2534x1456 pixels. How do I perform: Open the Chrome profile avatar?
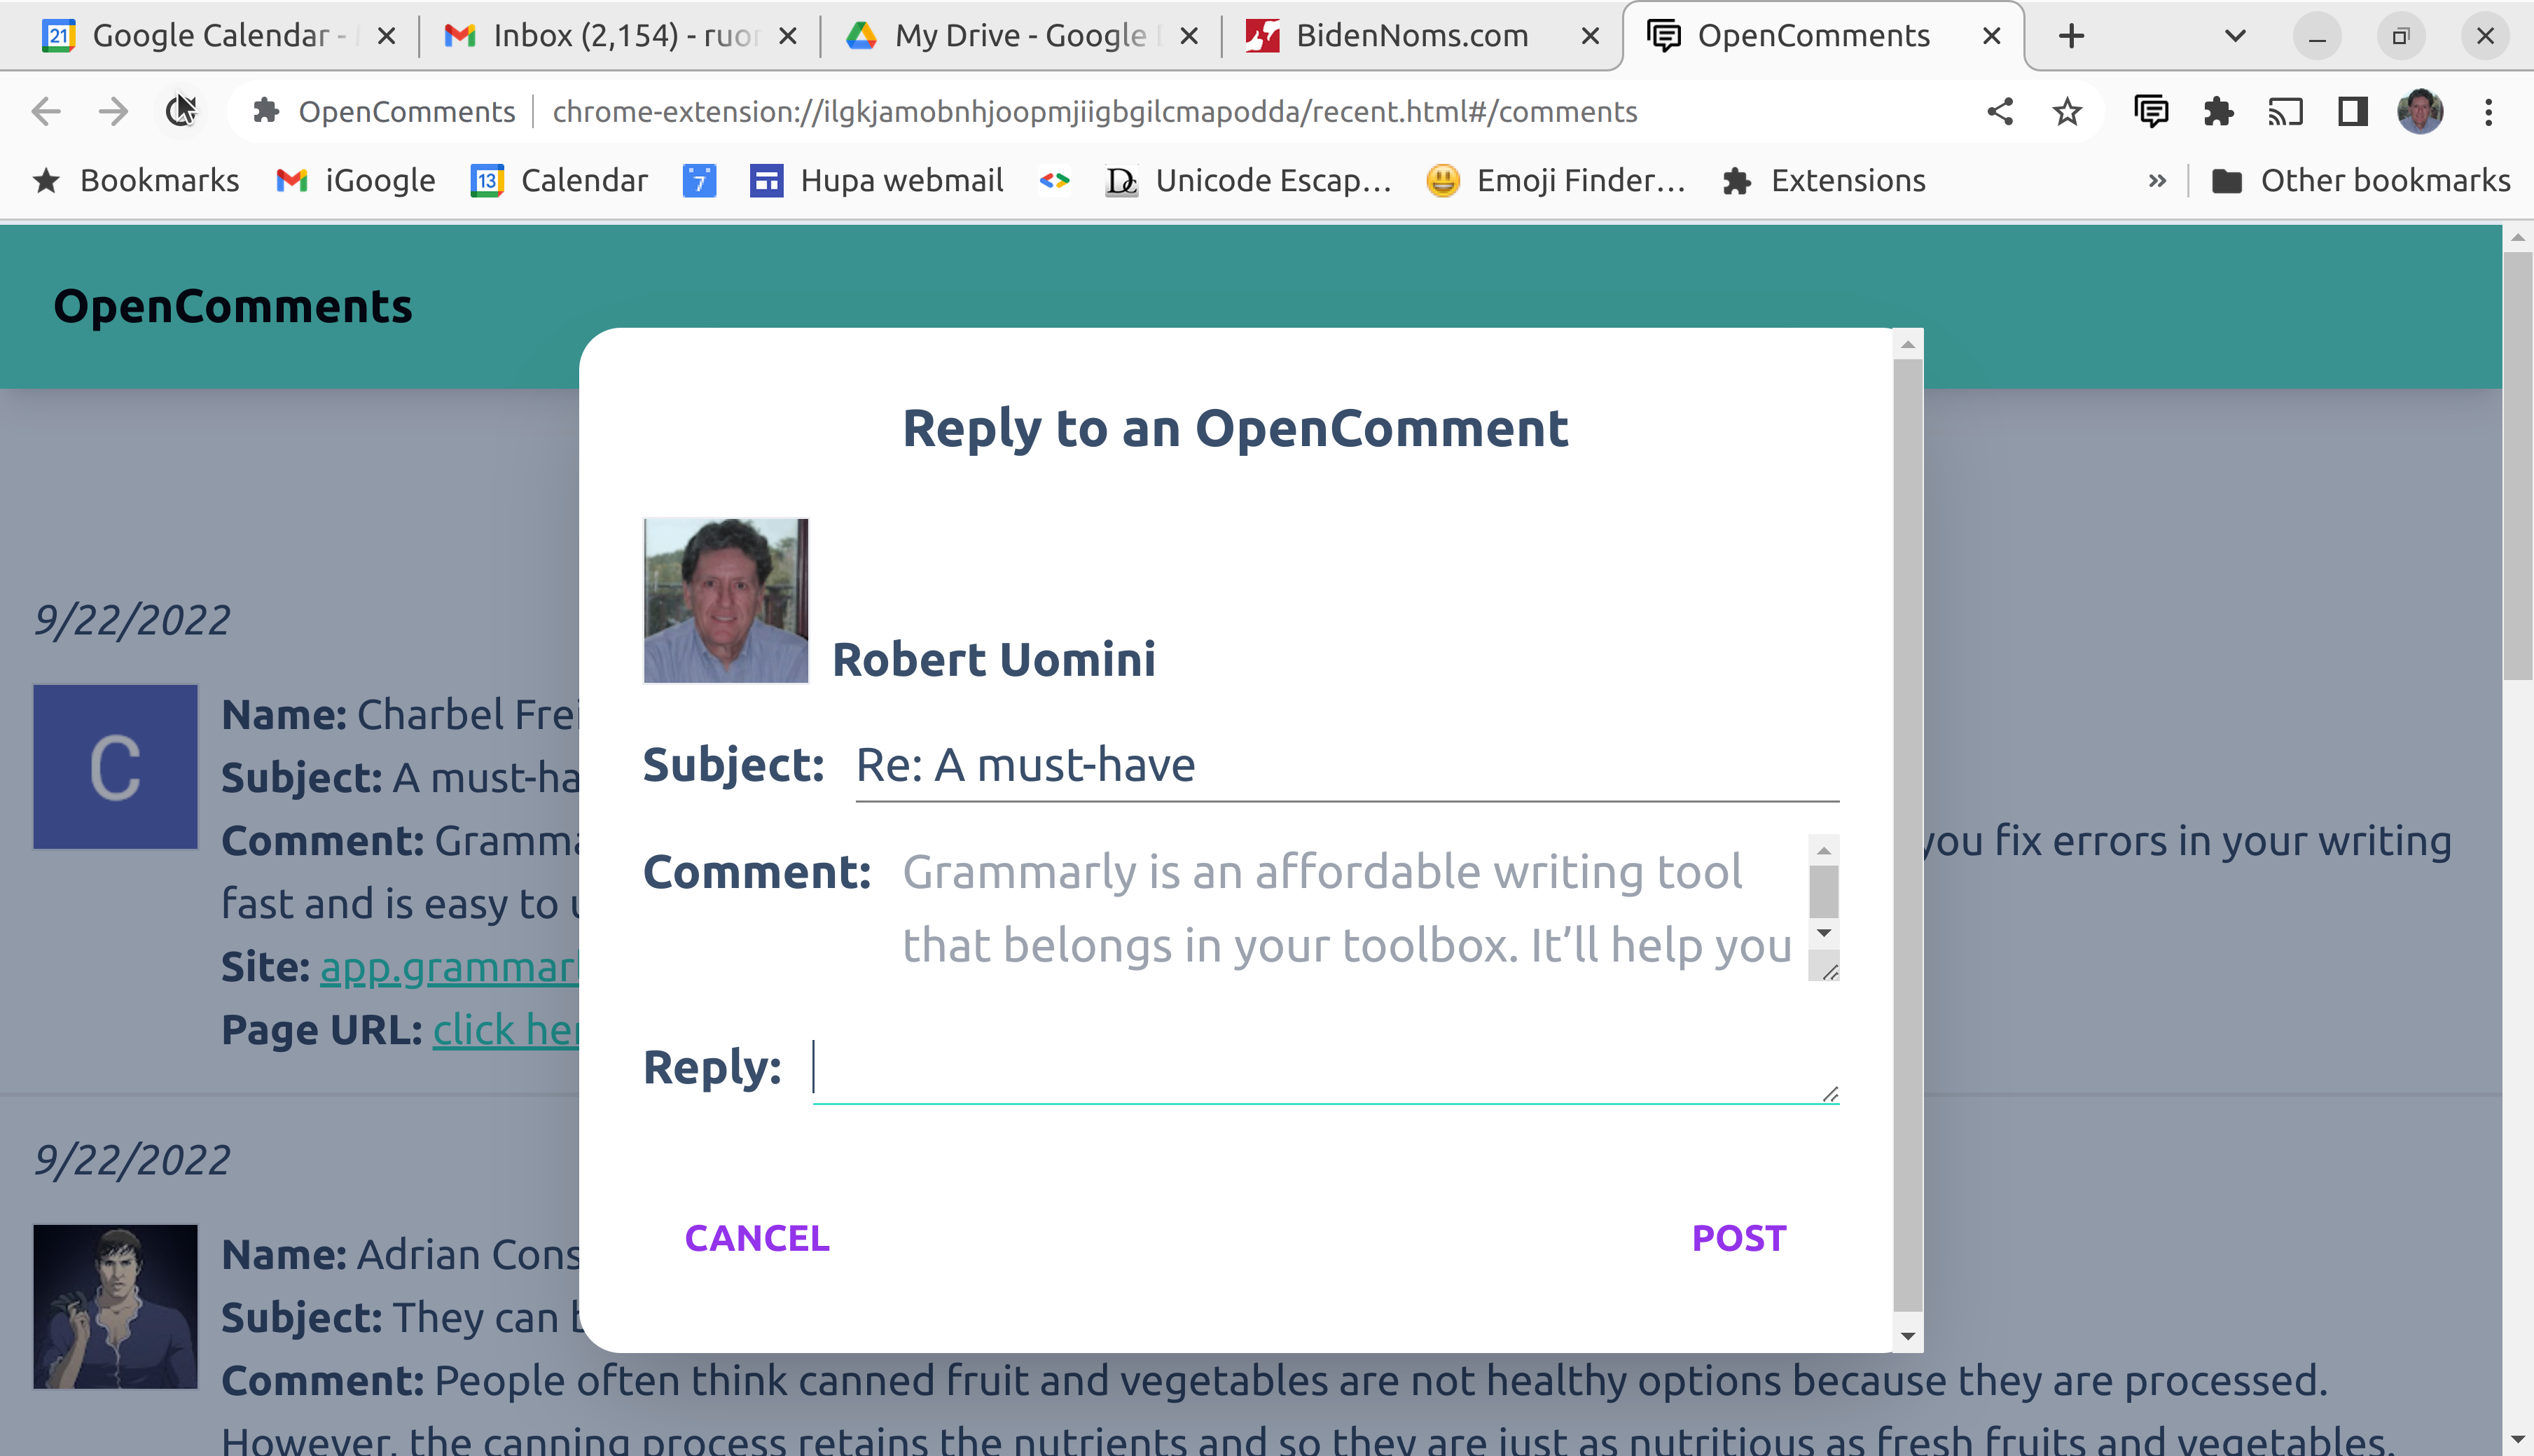click(2420, 111)
